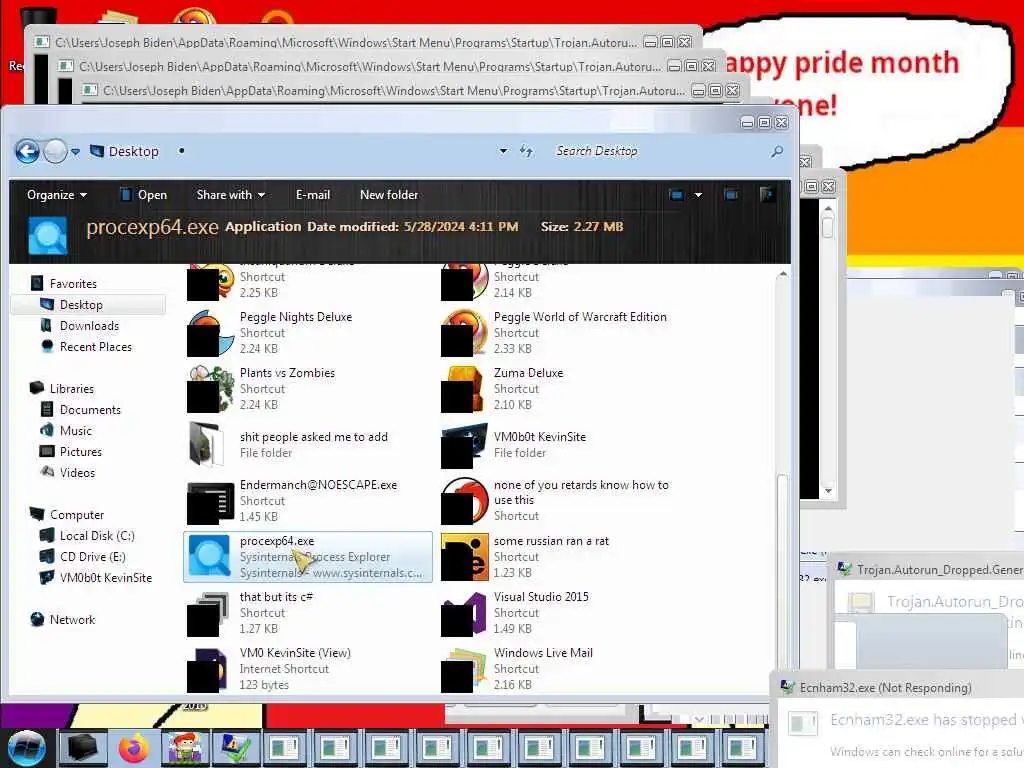
Task: Select Favorites in the navigation pane
Action: pyautogui.click(x=64, y=283)
